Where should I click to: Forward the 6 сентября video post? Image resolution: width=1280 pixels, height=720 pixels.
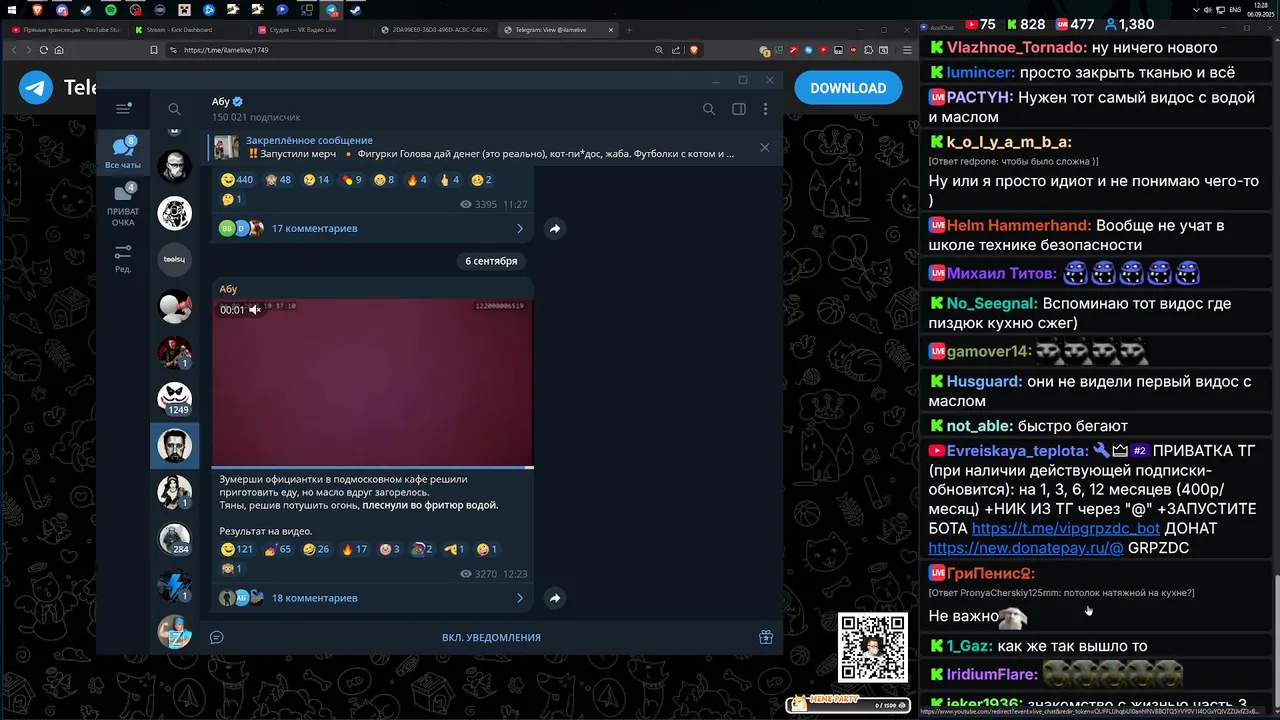coord(554,598)
